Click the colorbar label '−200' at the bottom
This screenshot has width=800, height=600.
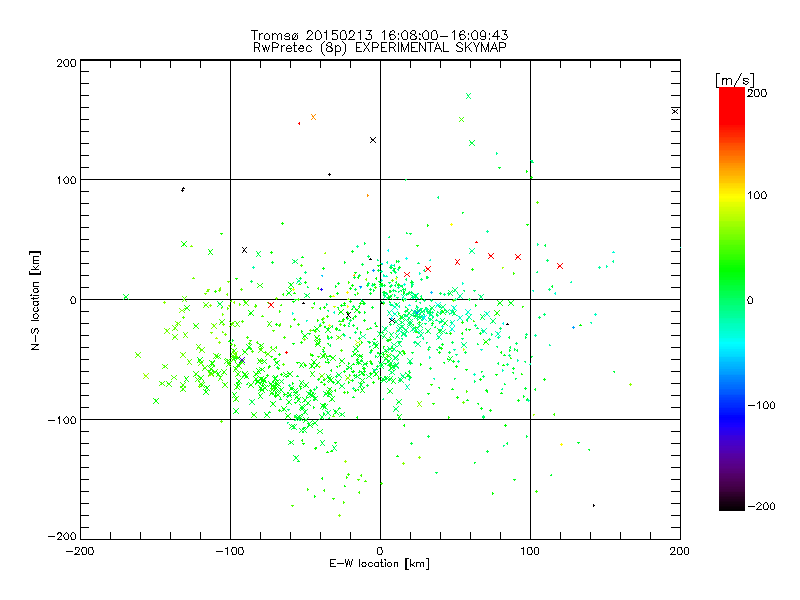point(761,506)
